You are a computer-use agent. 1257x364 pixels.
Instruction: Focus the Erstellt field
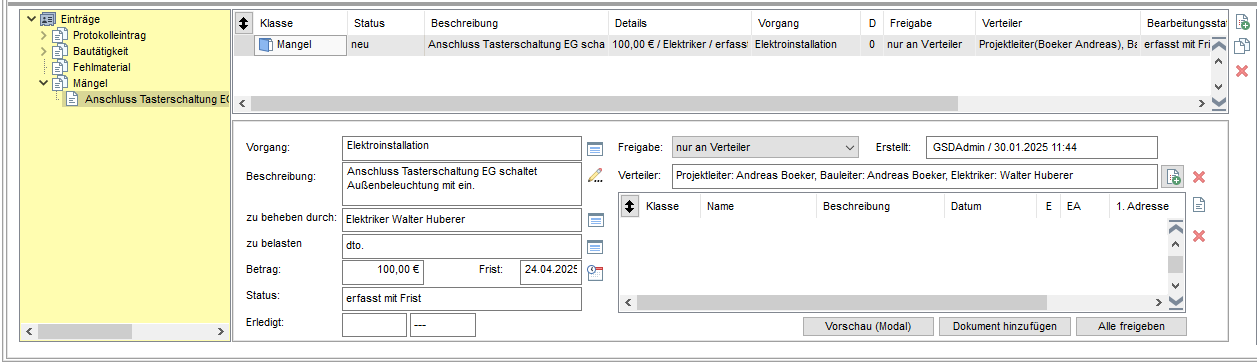coord(1041,148)
